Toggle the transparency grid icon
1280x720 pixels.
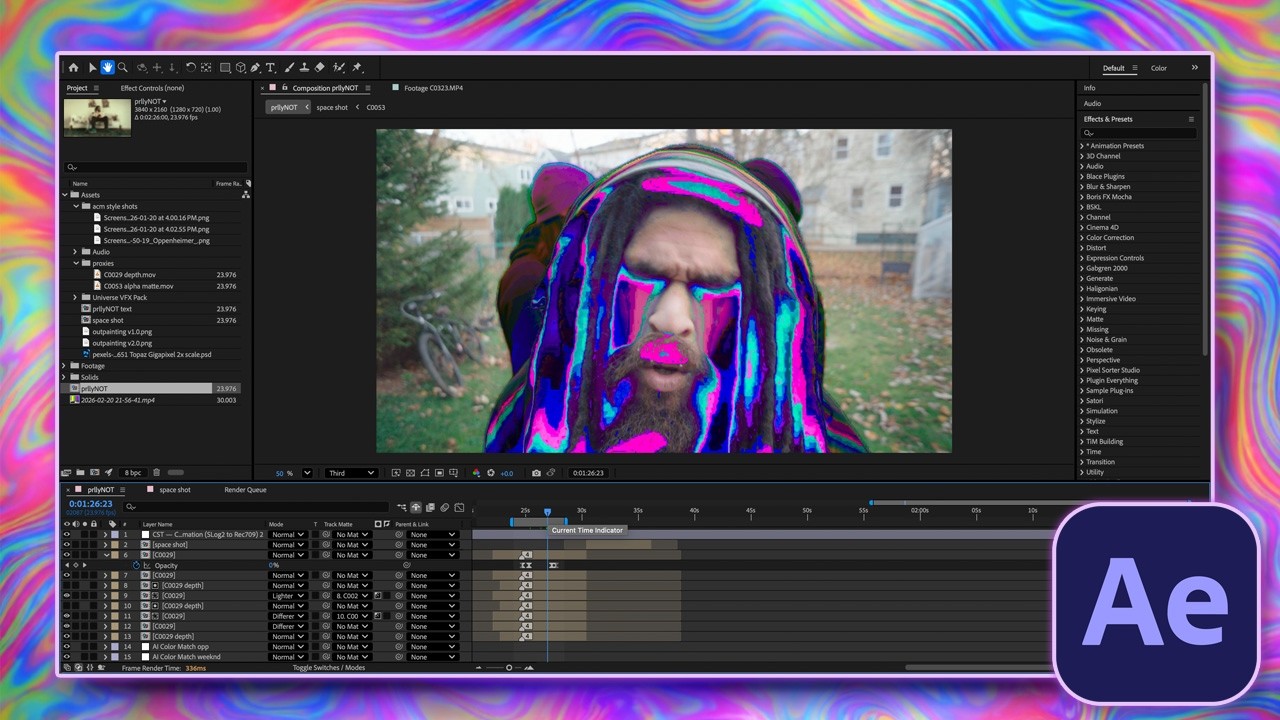[410, 473]
